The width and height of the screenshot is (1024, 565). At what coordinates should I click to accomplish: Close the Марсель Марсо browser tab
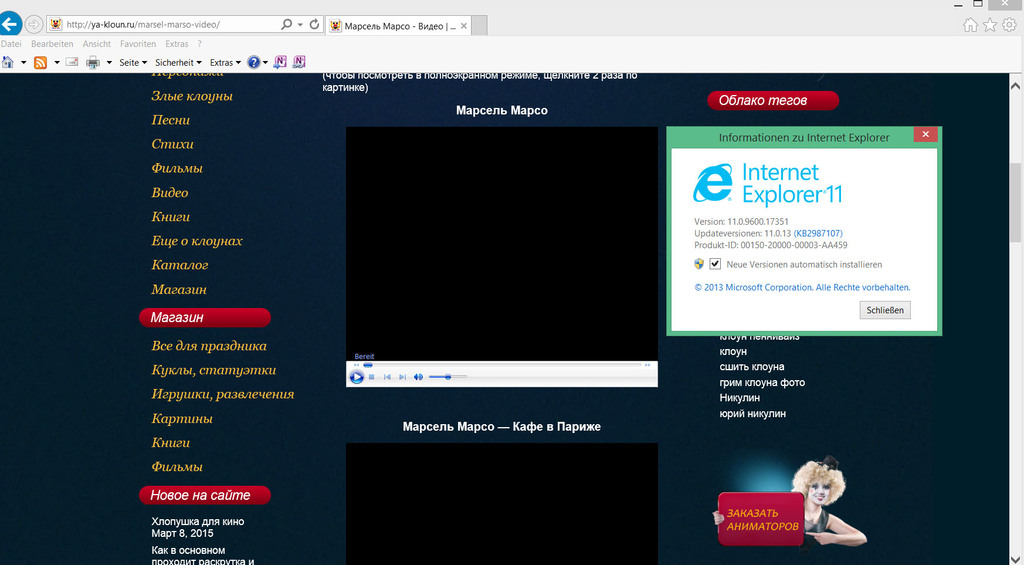[x=464, y=26]
